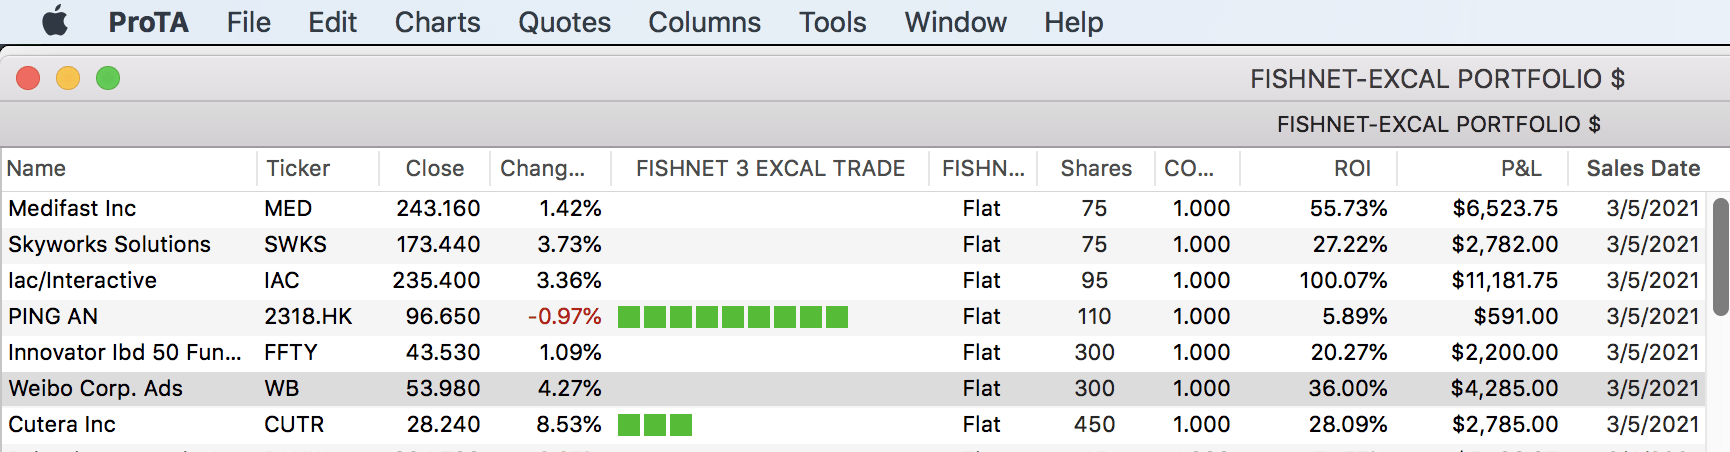The width and height of the screenshot is (1730, 452).
Task: Click P&L value $4,285.00
Action: pos(1505,388)
